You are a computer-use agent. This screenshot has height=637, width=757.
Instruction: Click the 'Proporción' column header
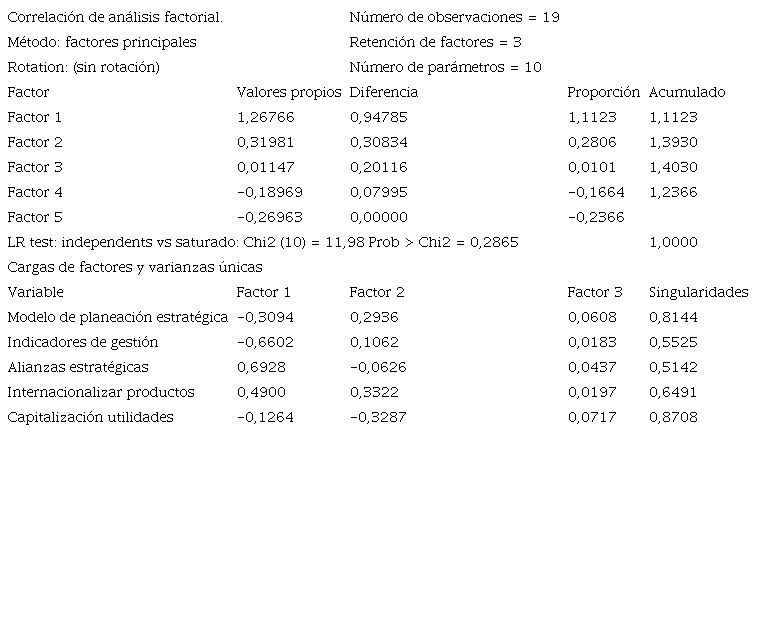(603, 93)
